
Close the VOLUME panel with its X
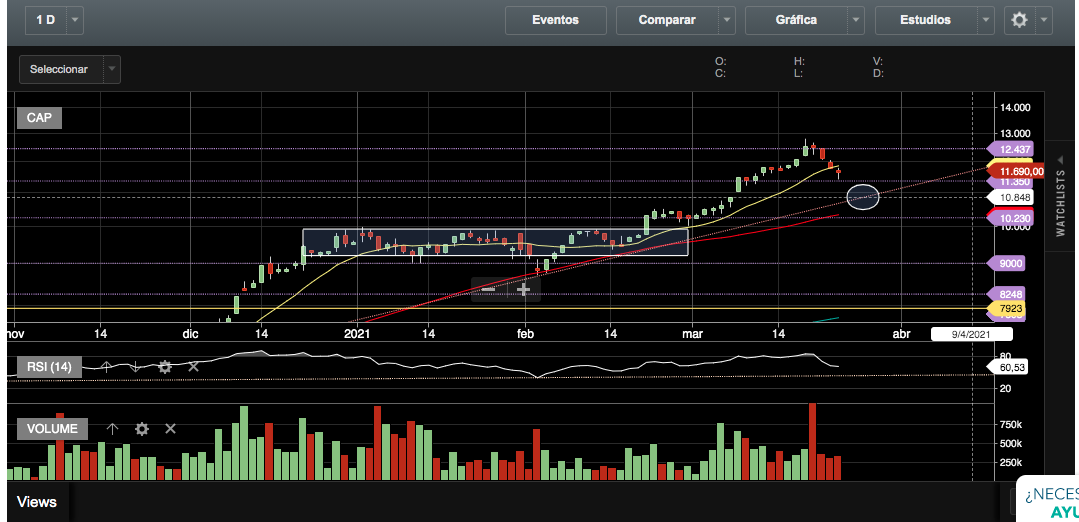(x=171, y=429)
